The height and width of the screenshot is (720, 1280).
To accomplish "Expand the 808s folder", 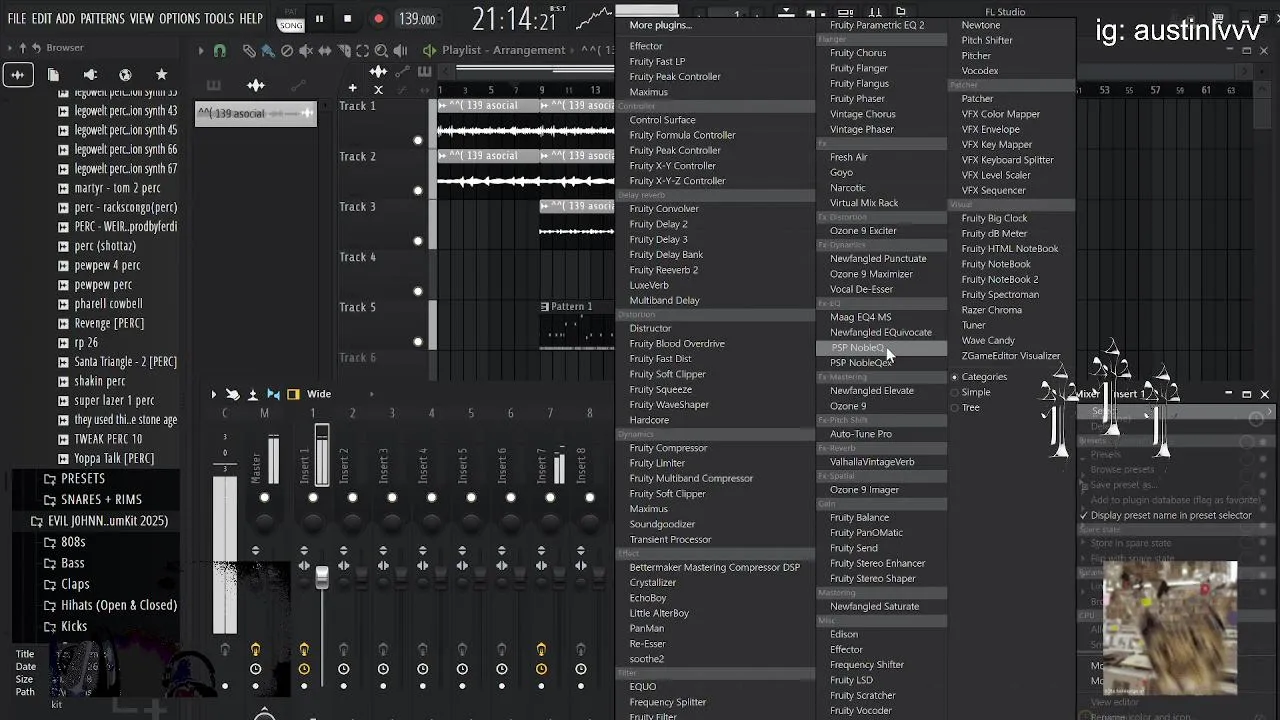I will [x=65, y=542].
